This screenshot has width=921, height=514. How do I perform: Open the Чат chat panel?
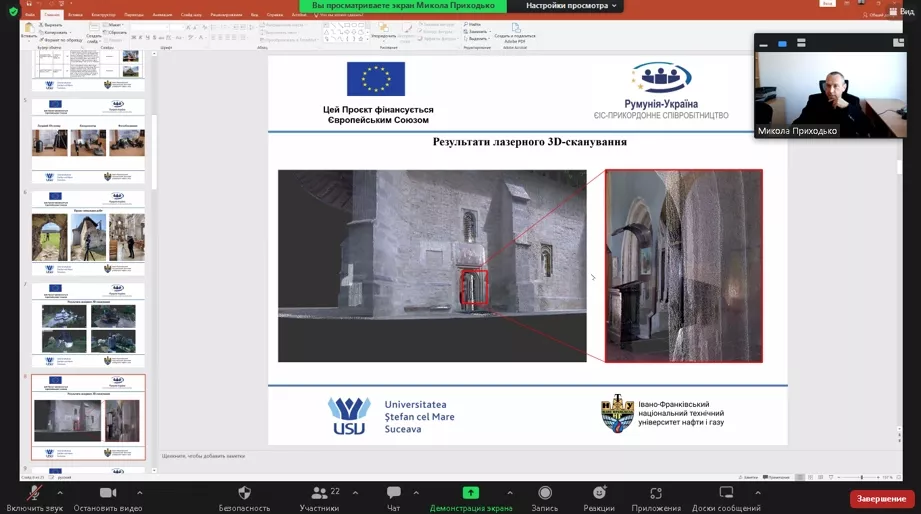pos(393,493)
